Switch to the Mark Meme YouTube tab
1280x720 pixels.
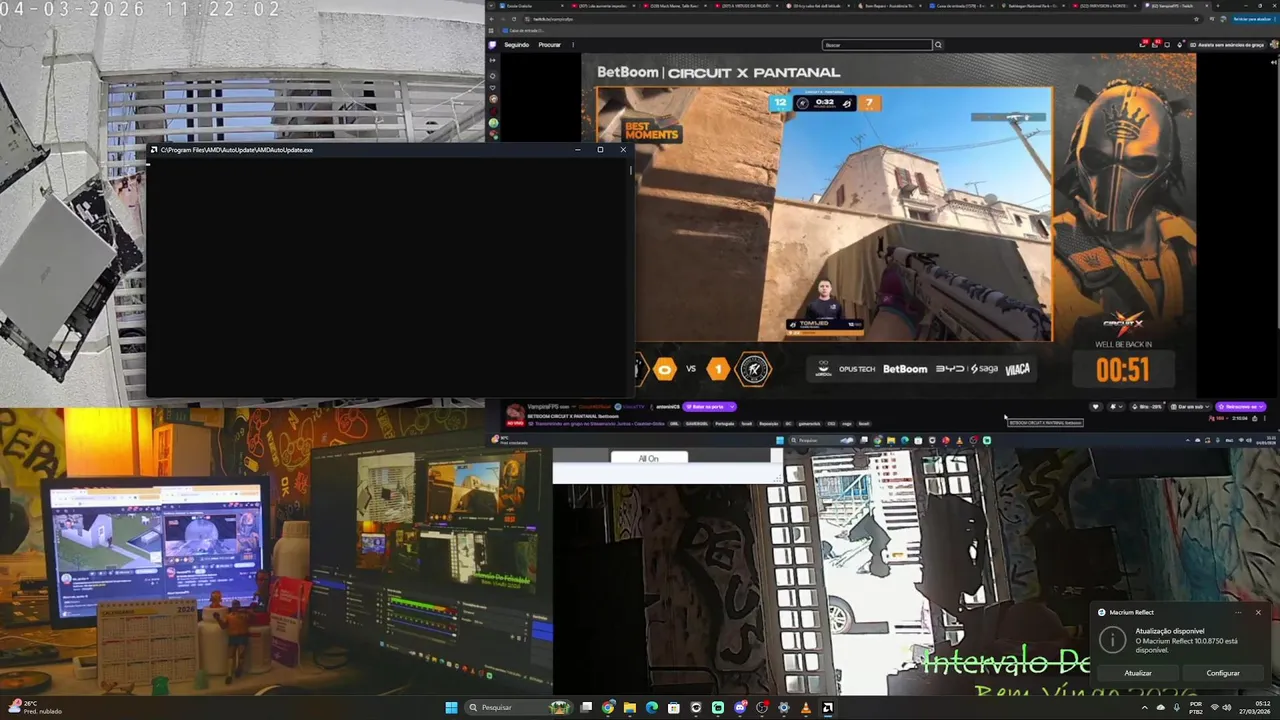point(674,7)
